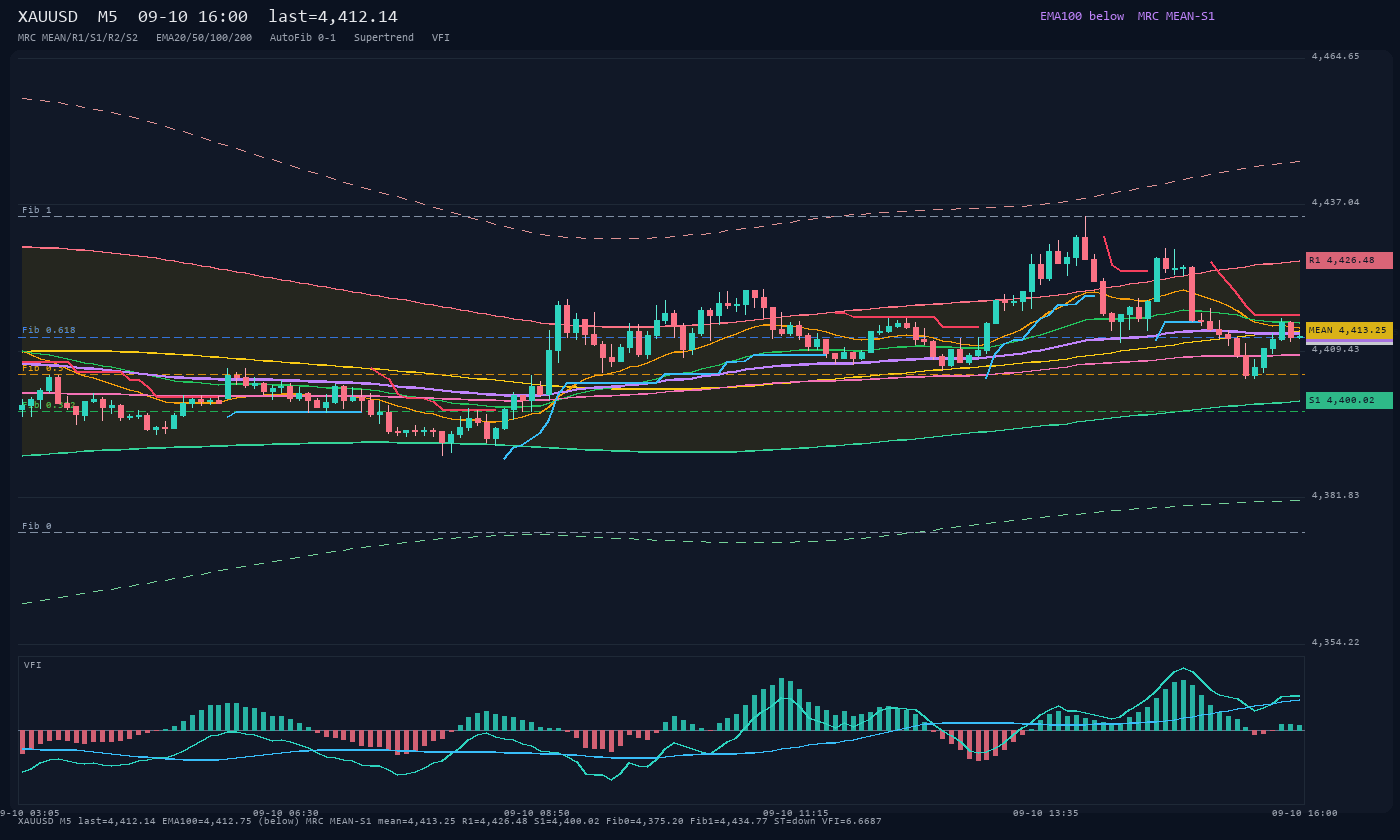Click the 4,464.65 price axis label
This screenshot has width=1400, height=840.
pos(1336,57)
